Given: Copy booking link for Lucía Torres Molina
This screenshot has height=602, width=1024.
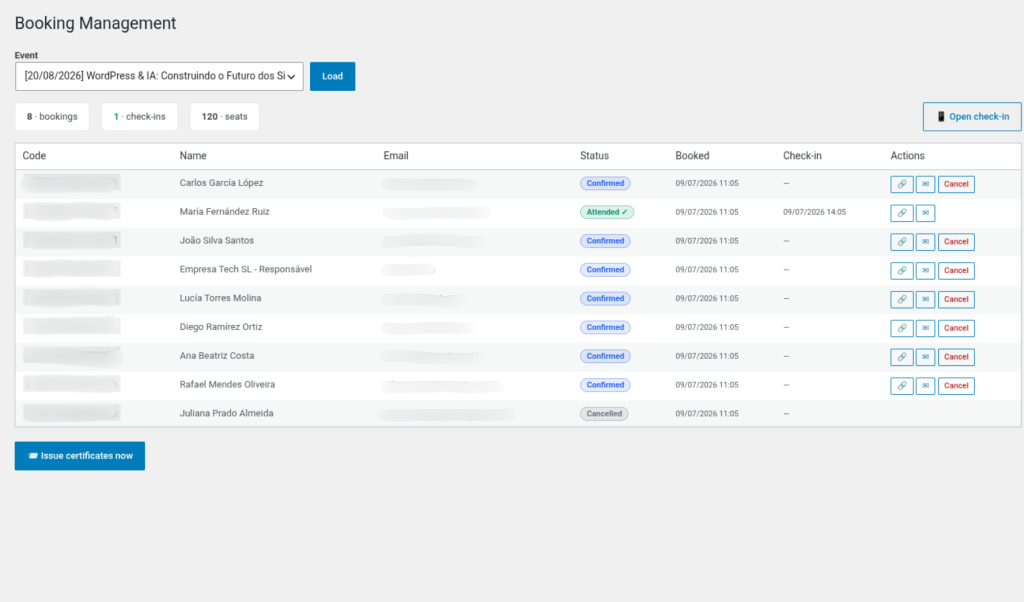Looking at the screenshot, I should pyautogui.click(x=901, y=299).
